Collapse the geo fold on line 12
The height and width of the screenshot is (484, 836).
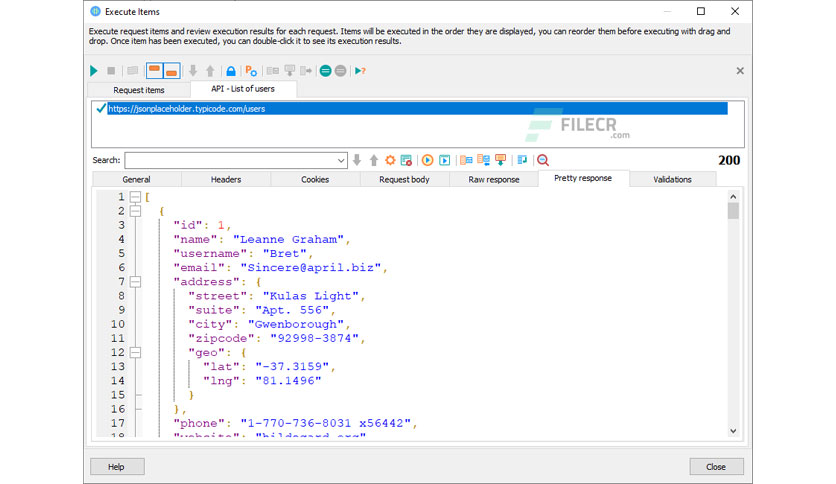[135, 352]
